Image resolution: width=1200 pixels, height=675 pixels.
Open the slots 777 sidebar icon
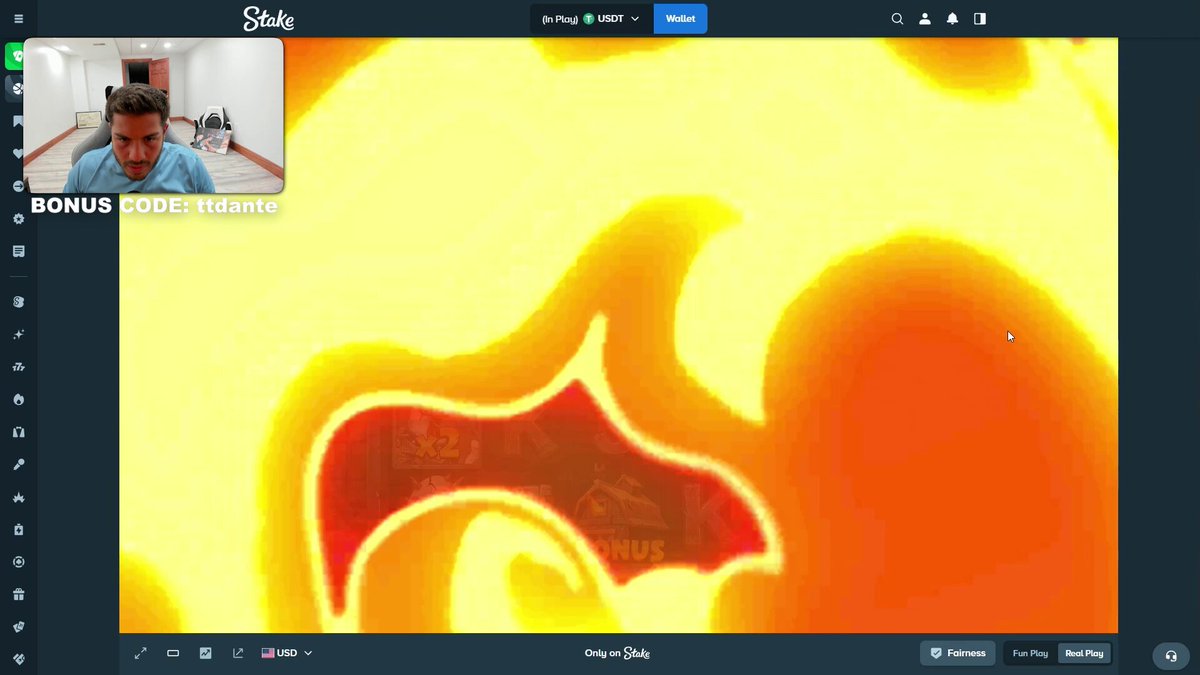pyautogui.click(x=18, y=367)
